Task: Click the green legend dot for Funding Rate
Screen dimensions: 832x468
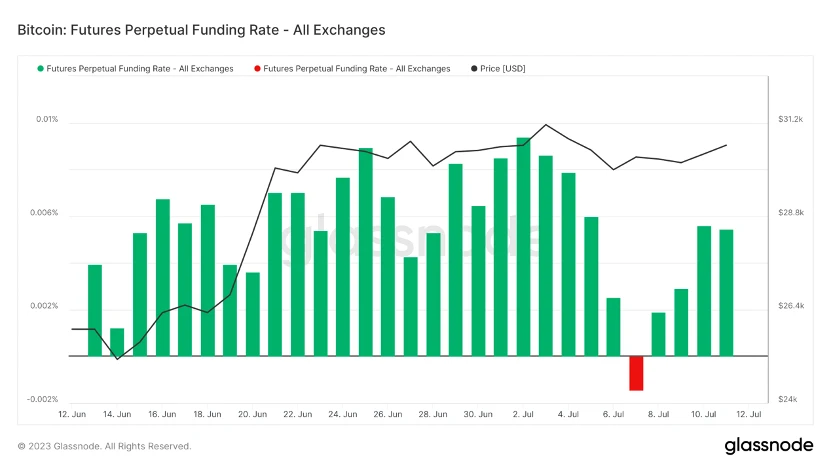Action: (x=41, y=69)
